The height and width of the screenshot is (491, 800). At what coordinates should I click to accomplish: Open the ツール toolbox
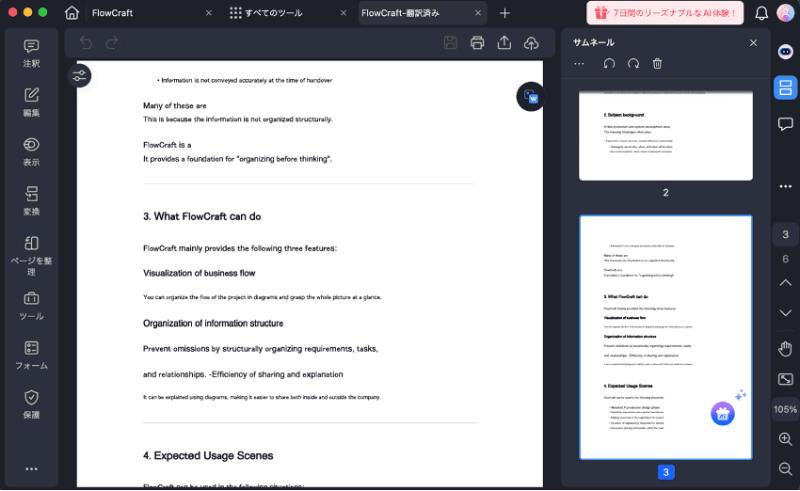[x=31, y=306]
